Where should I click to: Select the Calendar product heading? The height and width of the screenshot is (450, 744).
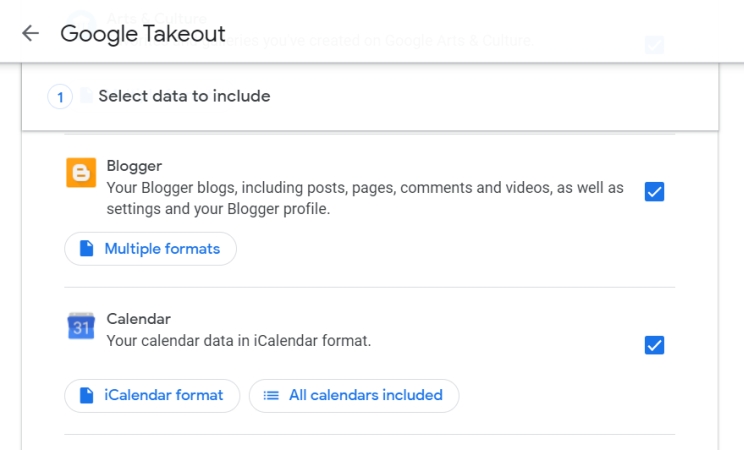[x=138, y=319]
